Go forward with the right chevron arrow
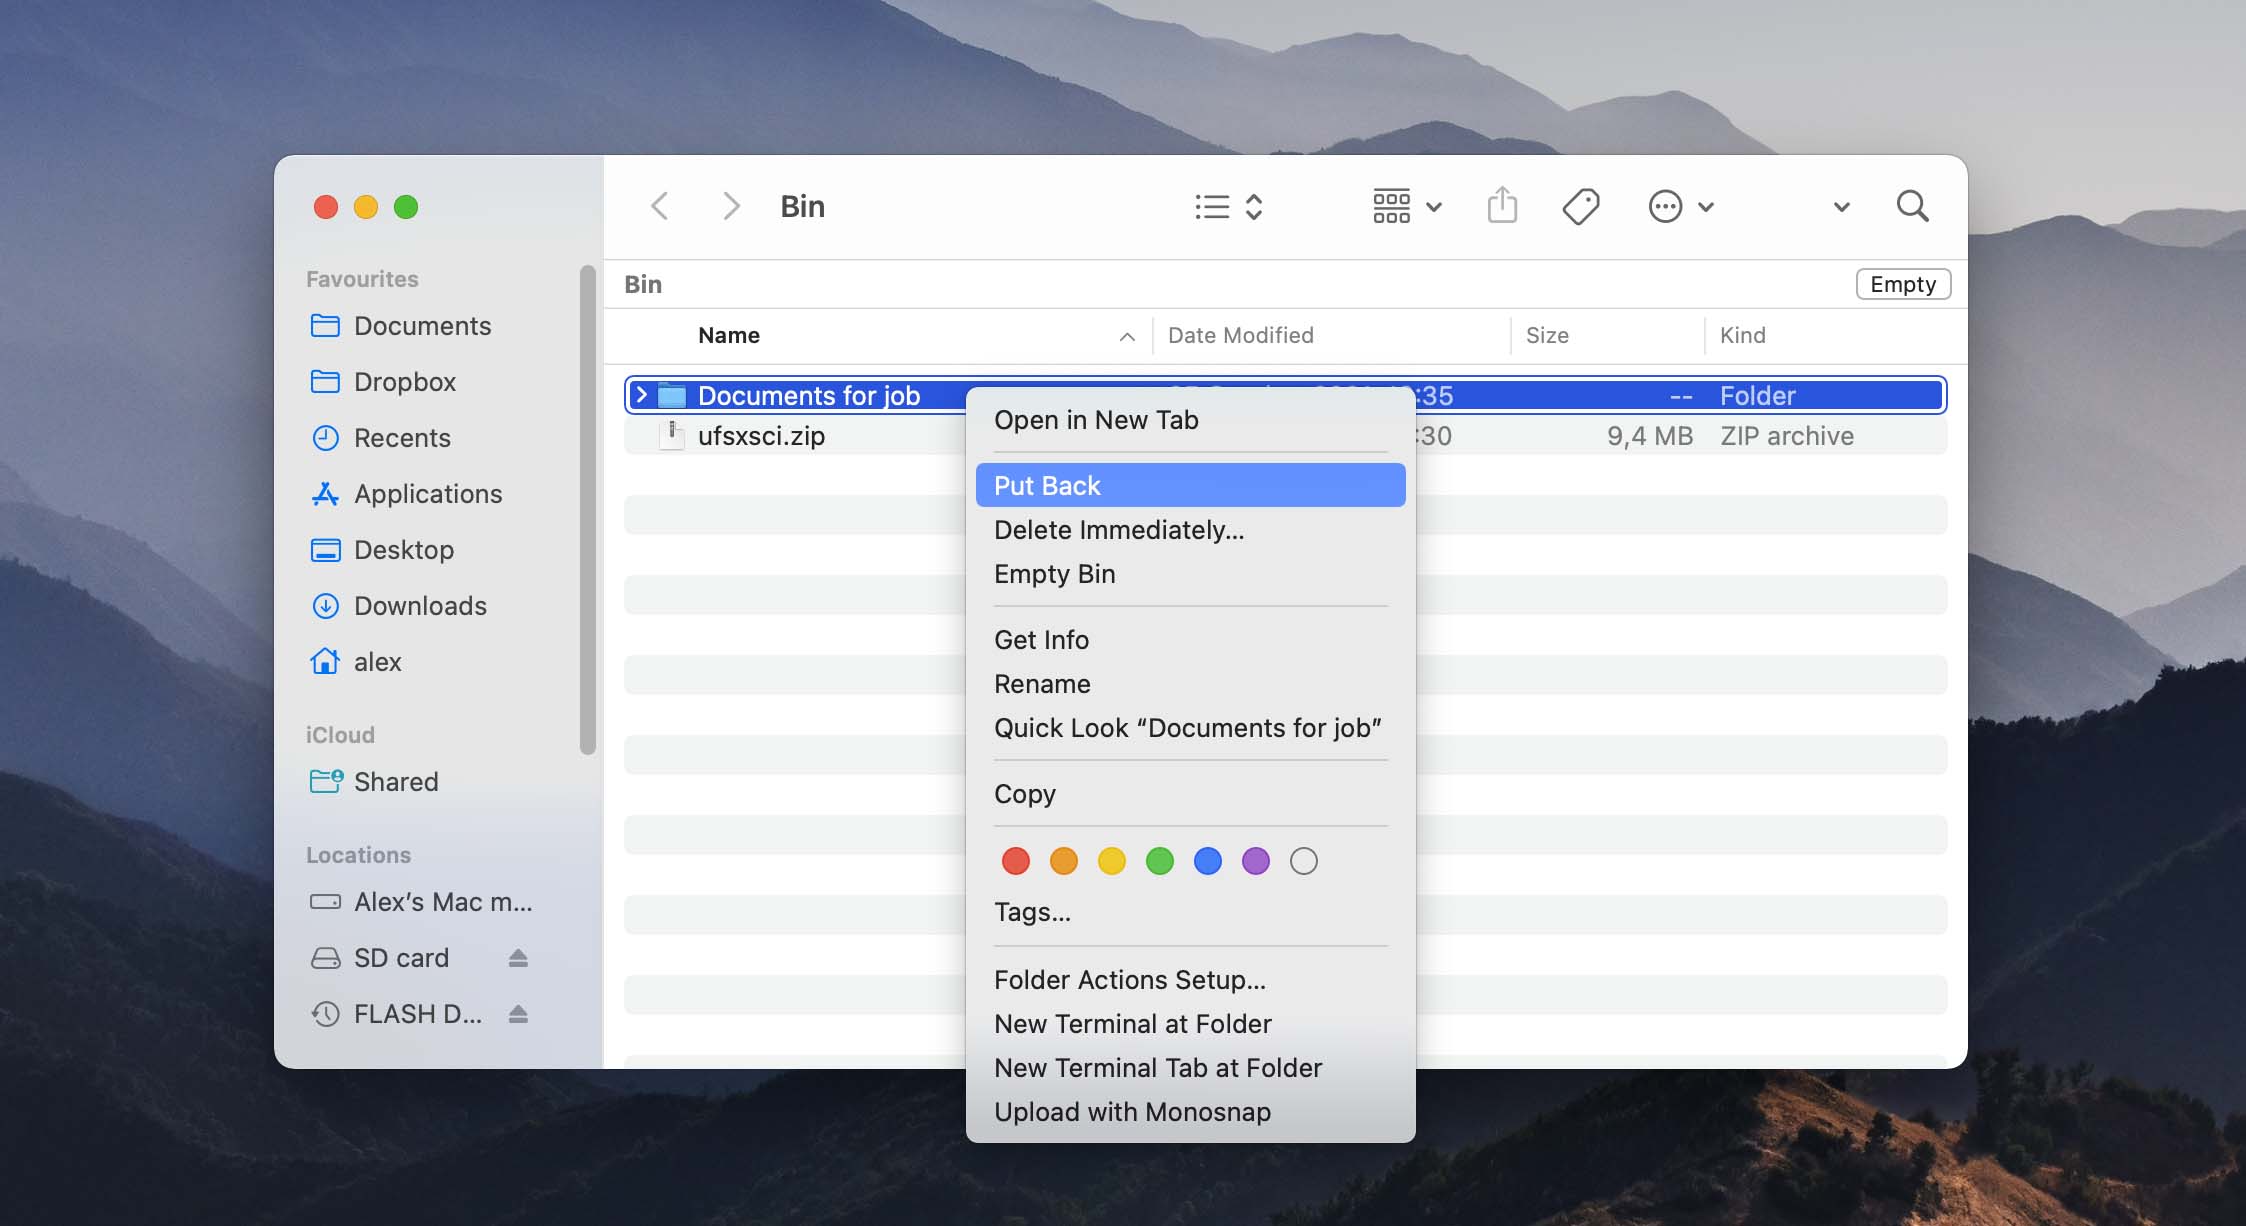Image resolution: width=2246 pixels, height=1226 pixels. 731,206
